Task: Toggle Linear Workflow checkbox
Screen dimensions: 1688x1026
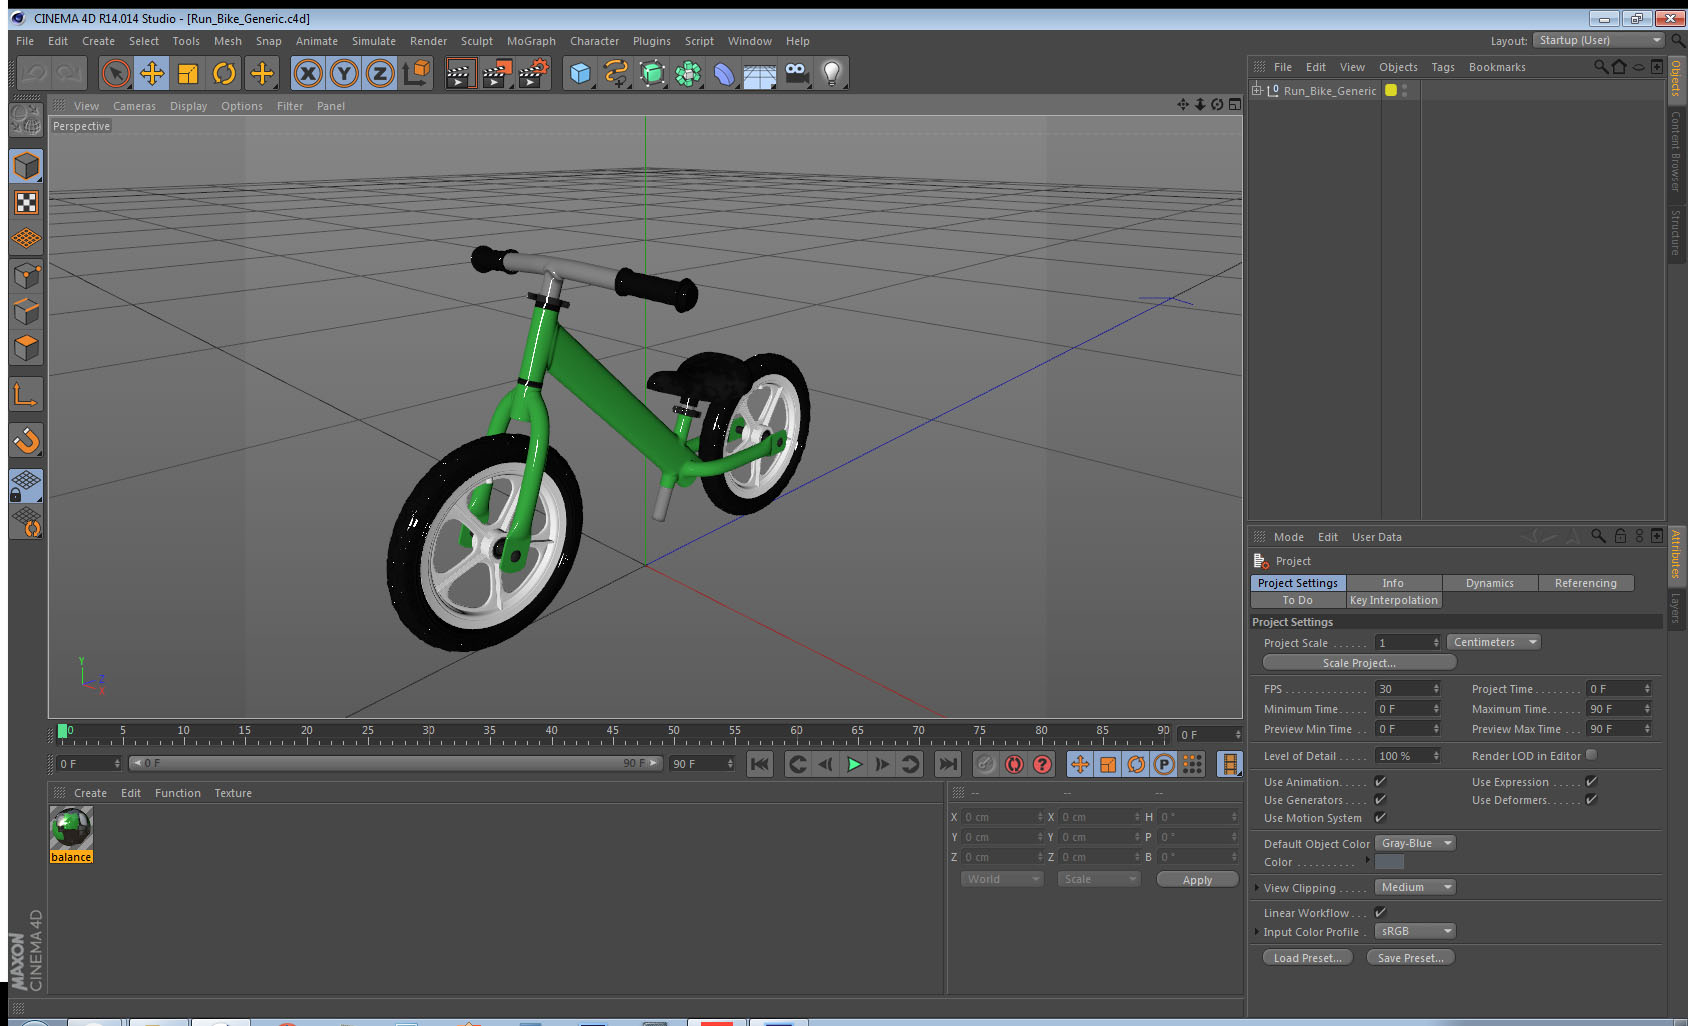Action: point(1380,912)
